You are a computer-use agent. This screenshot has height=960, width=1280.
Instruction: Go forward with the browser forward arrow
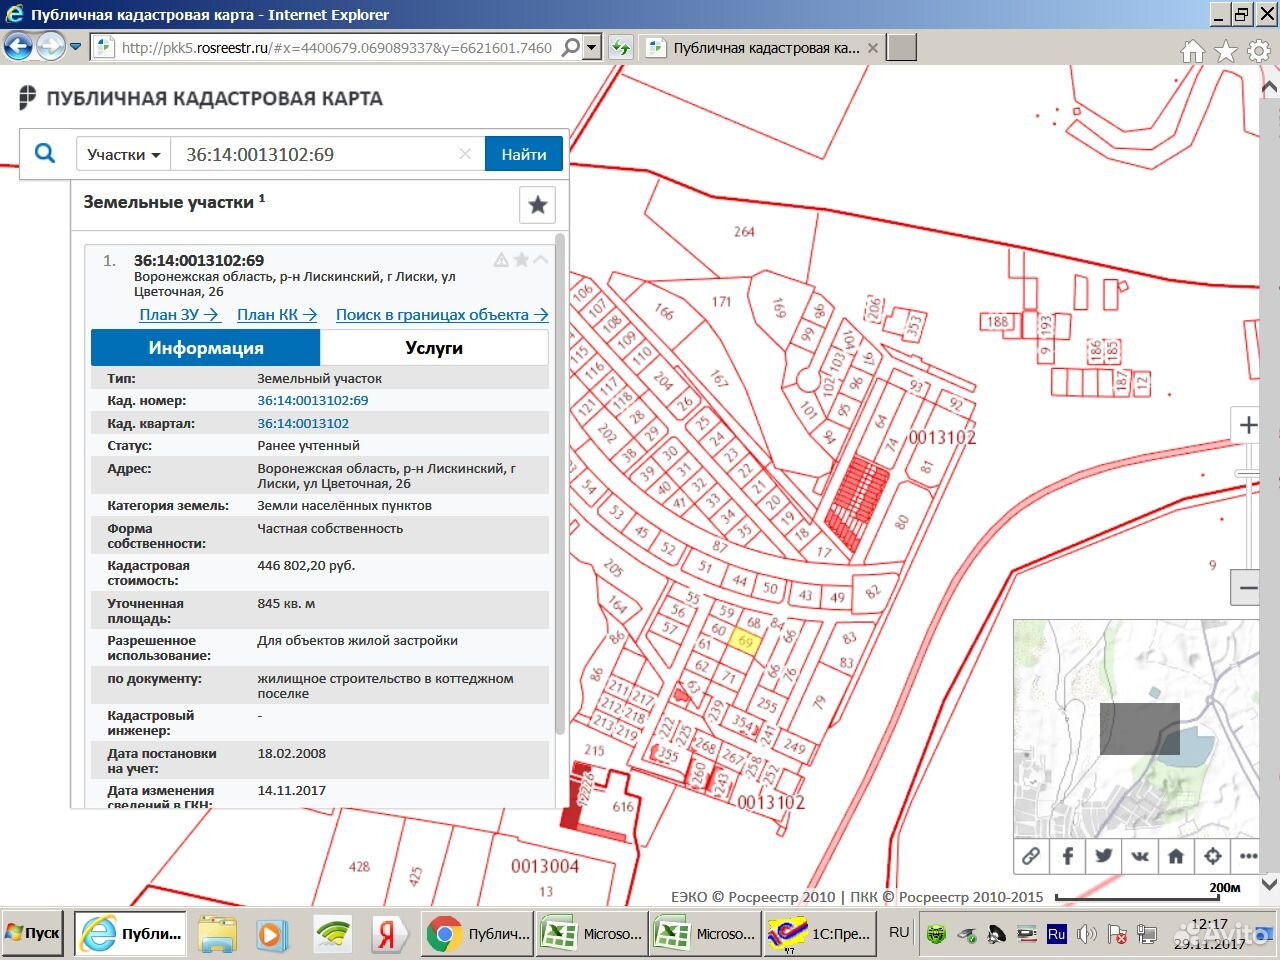(x=51, y=46)
